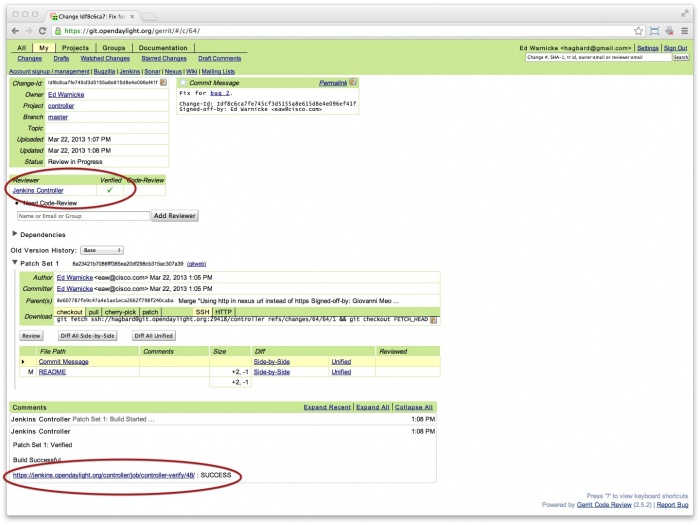This screenshot has width=700, height=525.
Task: Open the jenkins controller-verify build link
Action: click(x=104, y=475)
